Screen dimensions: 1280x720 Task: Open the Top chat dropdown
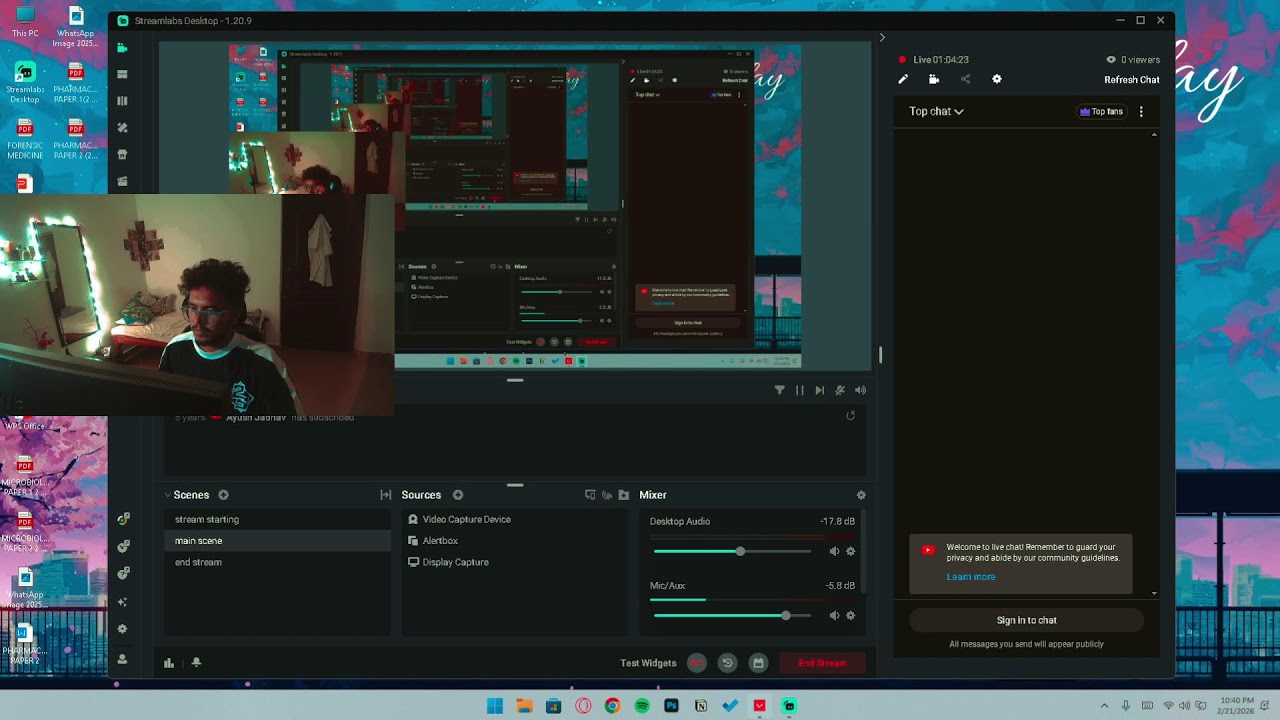[936, 111]
